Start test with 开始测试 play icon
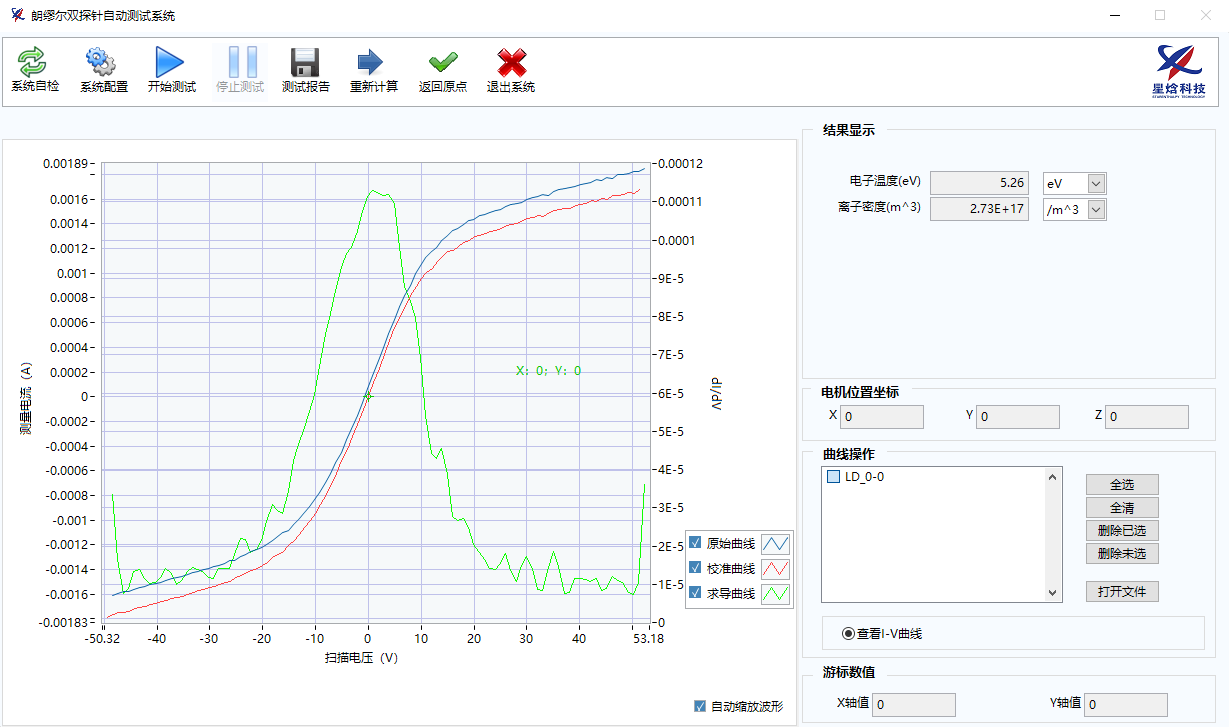The width and height of the screenshot is (1229, 727). [x=171, y=63]
